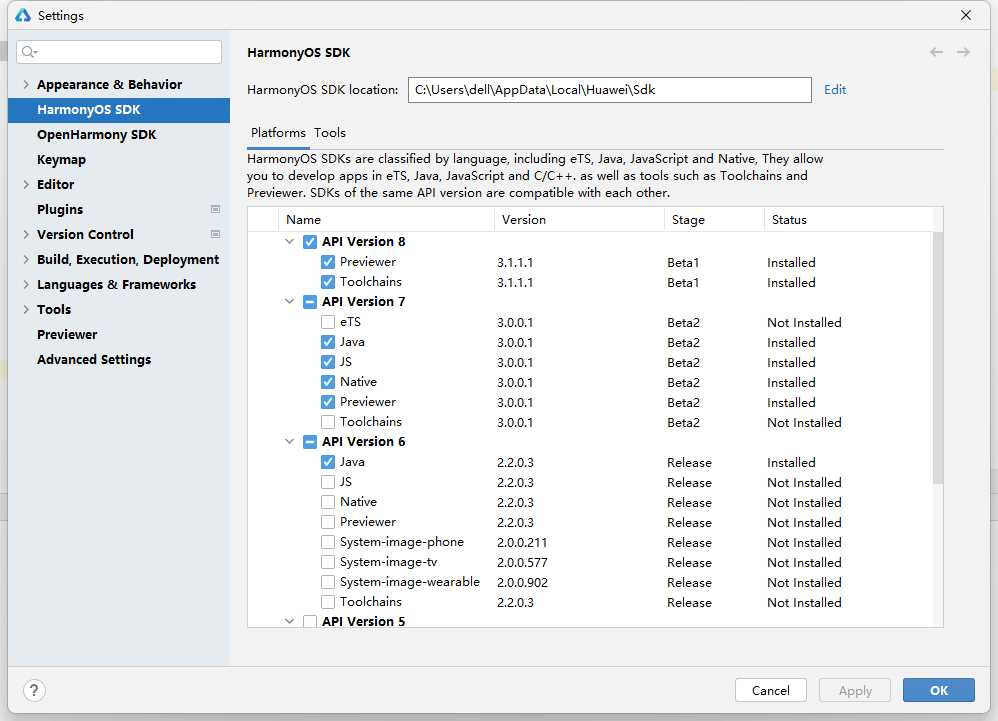Open Advanced Settings page

pyautogui.click(x=94, y=360)
